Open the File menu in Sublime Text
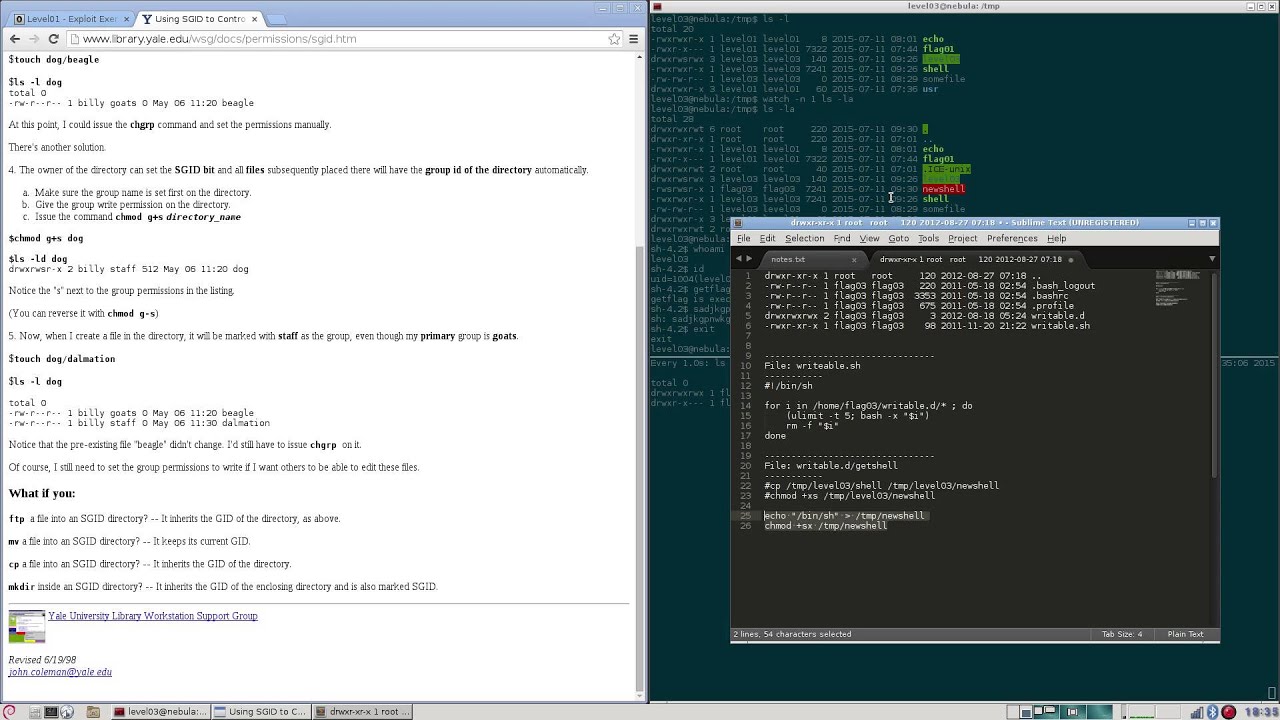Screen dimensions: 1280x720 click(x=743, y=238)
